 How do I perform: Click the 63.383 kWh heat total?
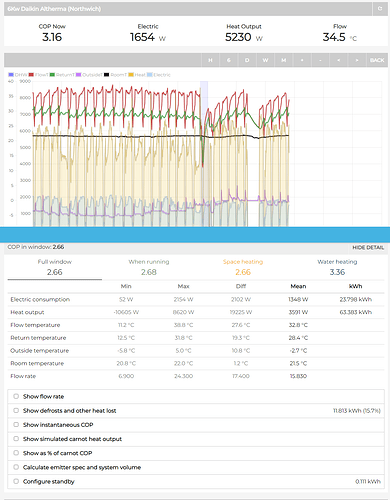click(355, 312)
